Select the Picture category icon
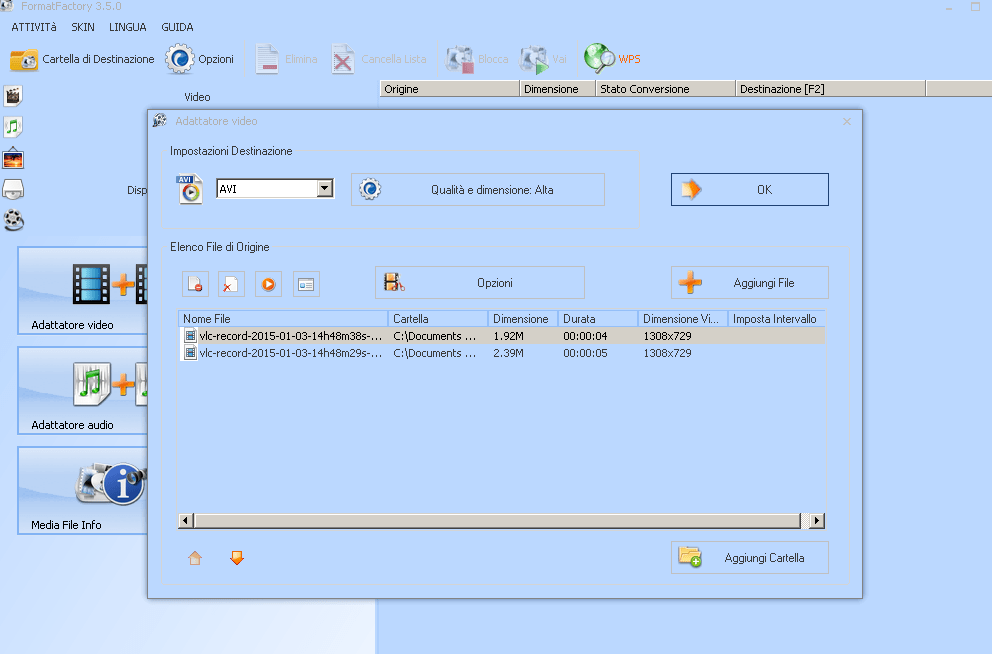The width and height of the screenshot is (992, 654). 13,158
